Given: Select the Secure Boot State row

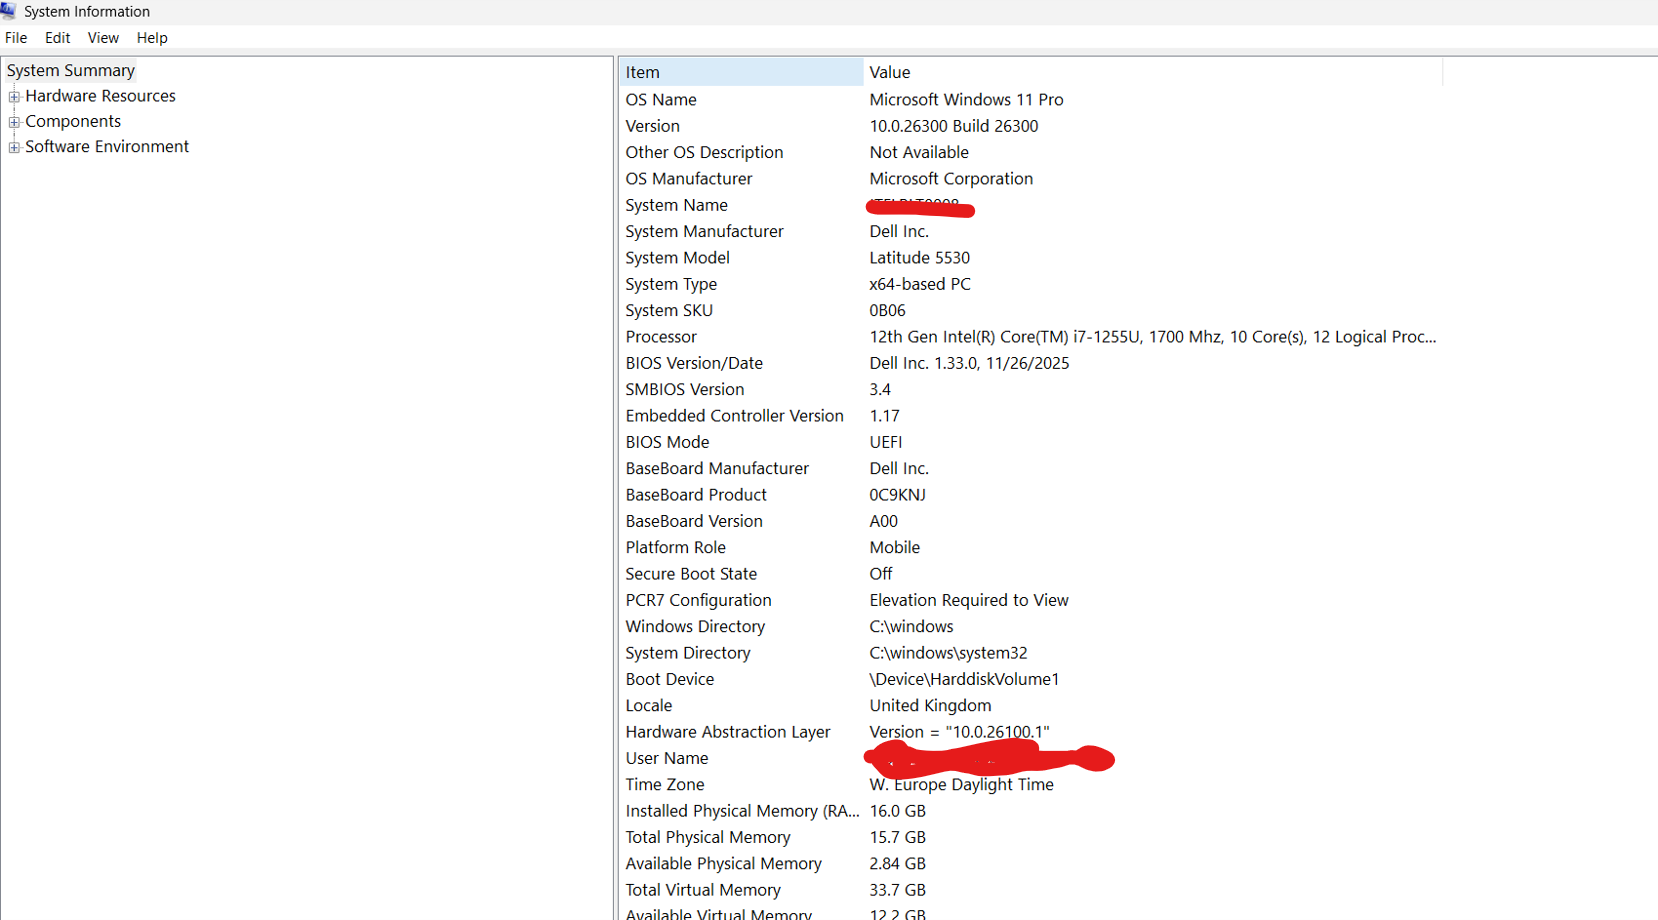Looking at the screenshot, I should click(1031, 574).
